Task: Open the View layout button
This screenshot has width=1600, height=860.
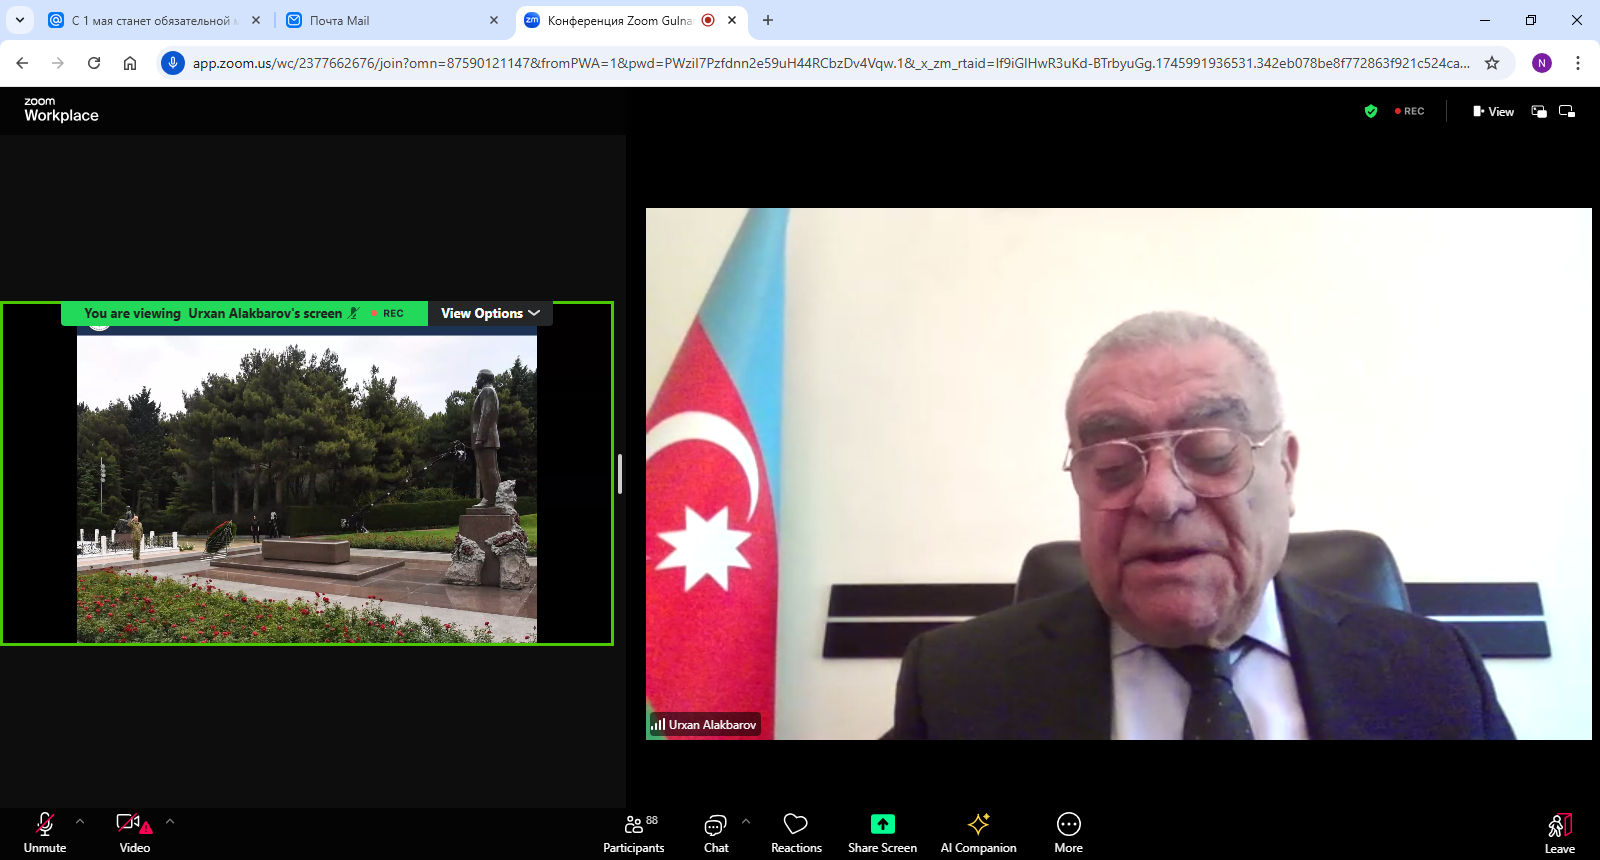Action: pos(1493,111)
